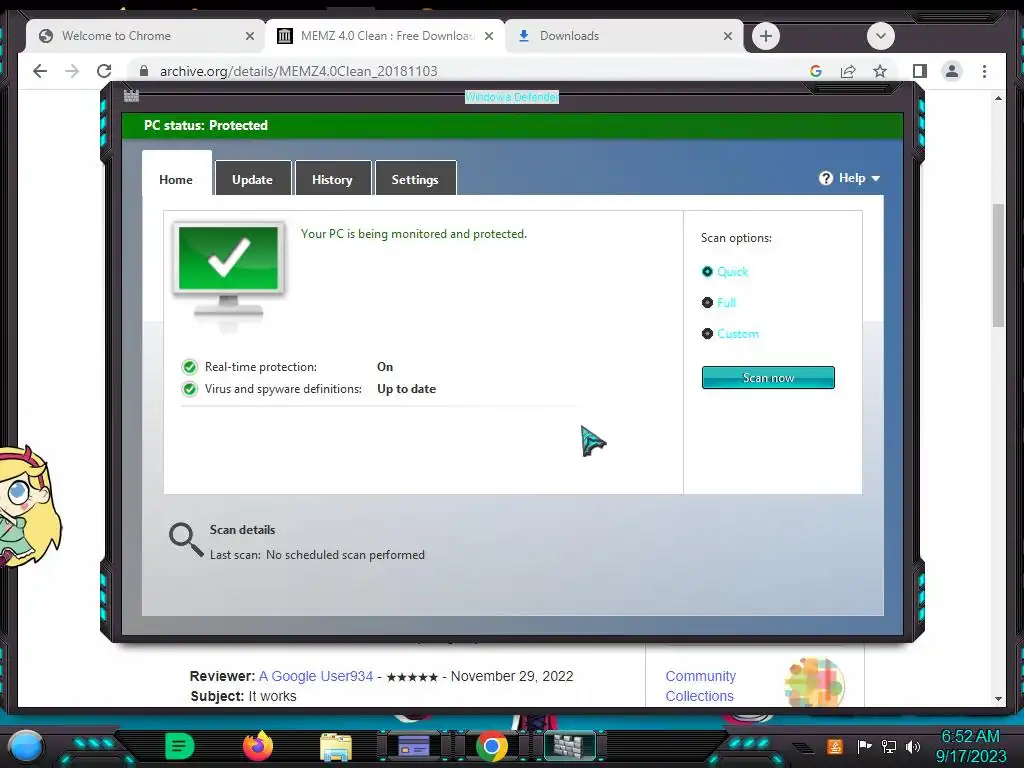
Task: Close the Downloads tab
Action: (x=728, y=36)
